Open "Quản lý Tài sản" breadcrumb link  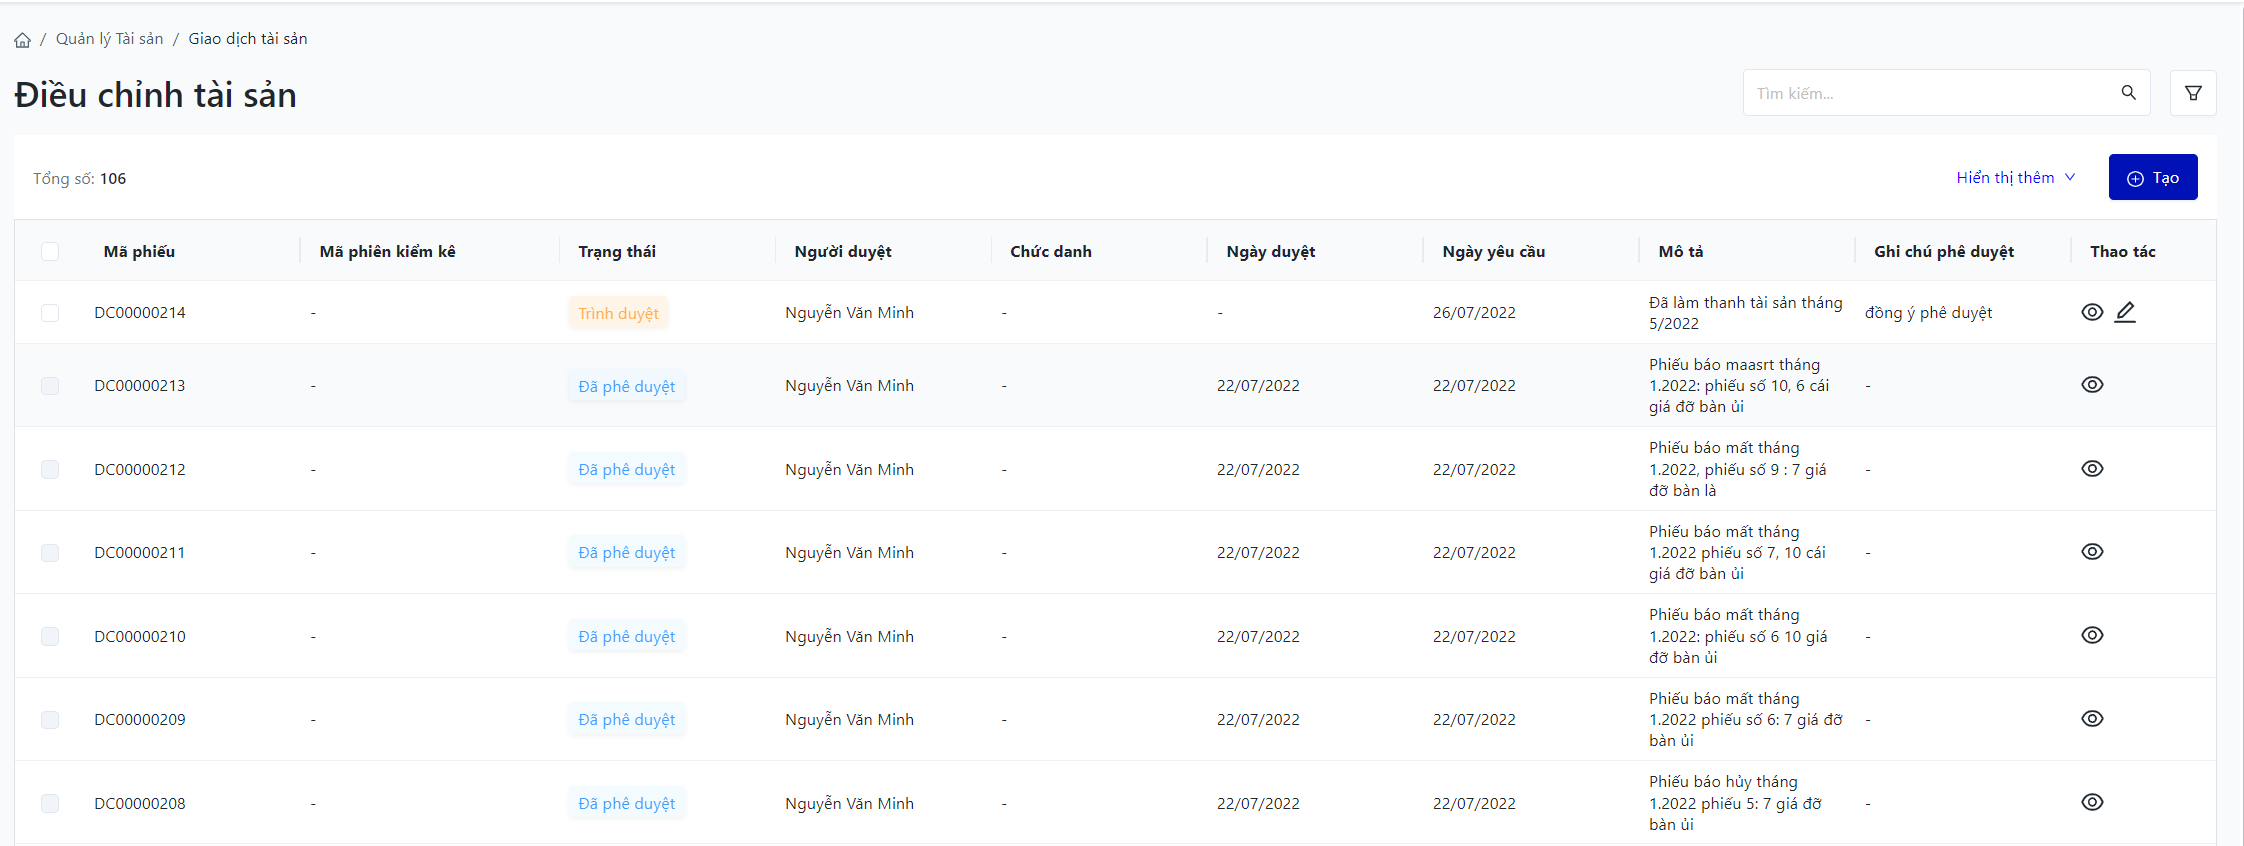[x=109, y=39]
